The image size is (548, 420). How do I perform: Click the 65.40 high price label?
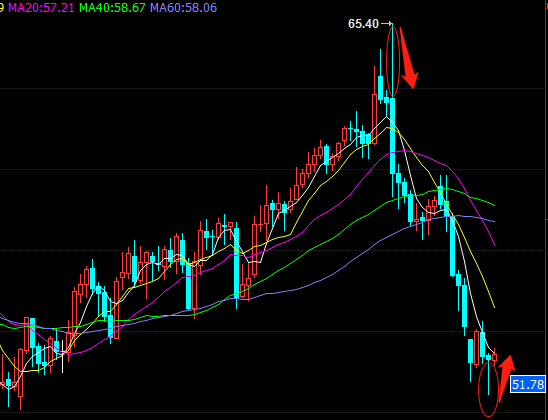(363, 24)
